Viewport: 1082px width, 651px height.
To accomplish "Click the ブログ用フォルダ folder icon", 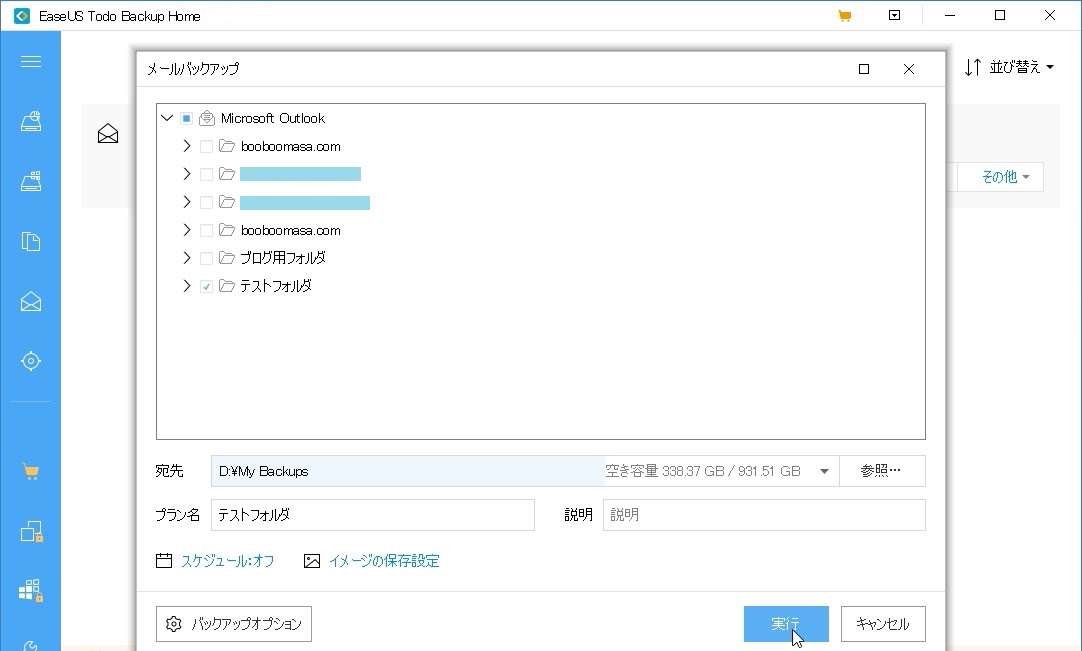I will point(226,258).
